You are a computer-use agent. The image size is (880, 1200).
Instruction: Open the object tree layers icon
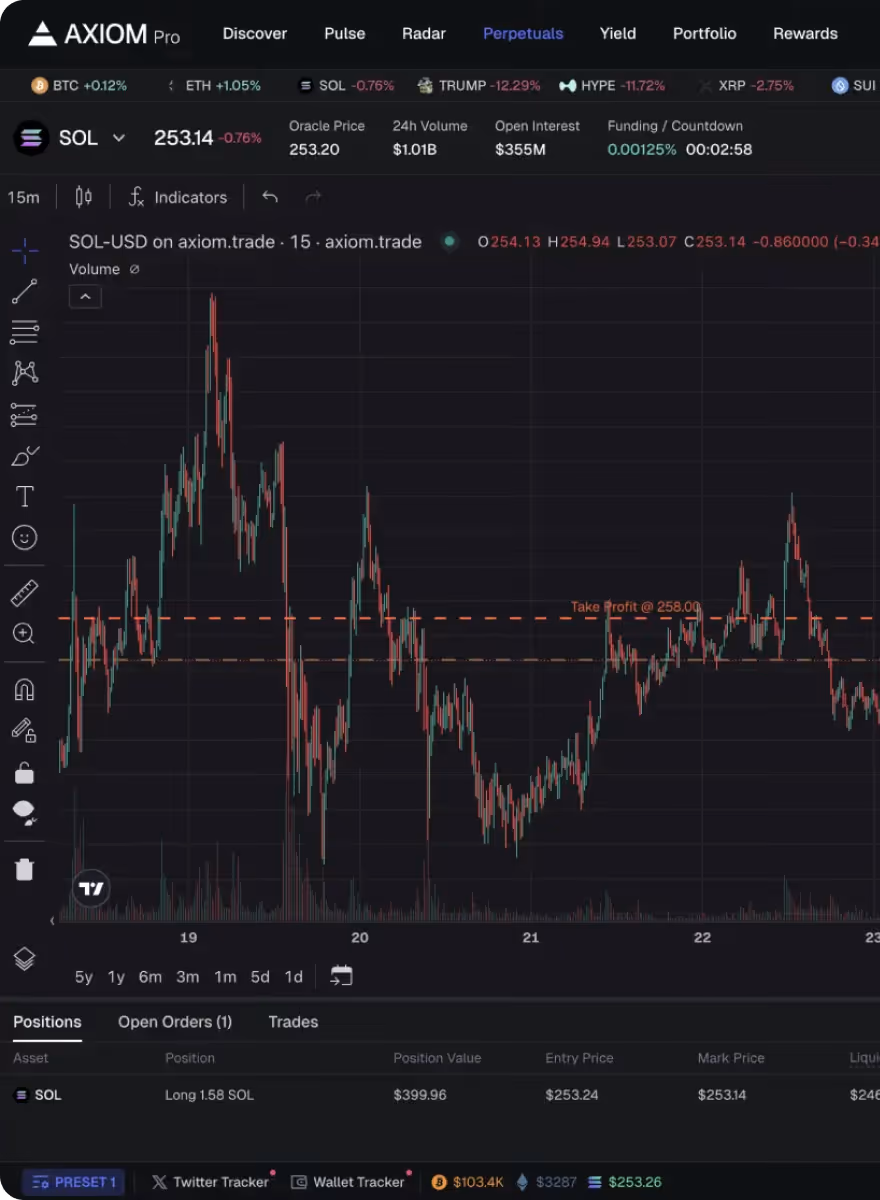click(x=25, y=959)
